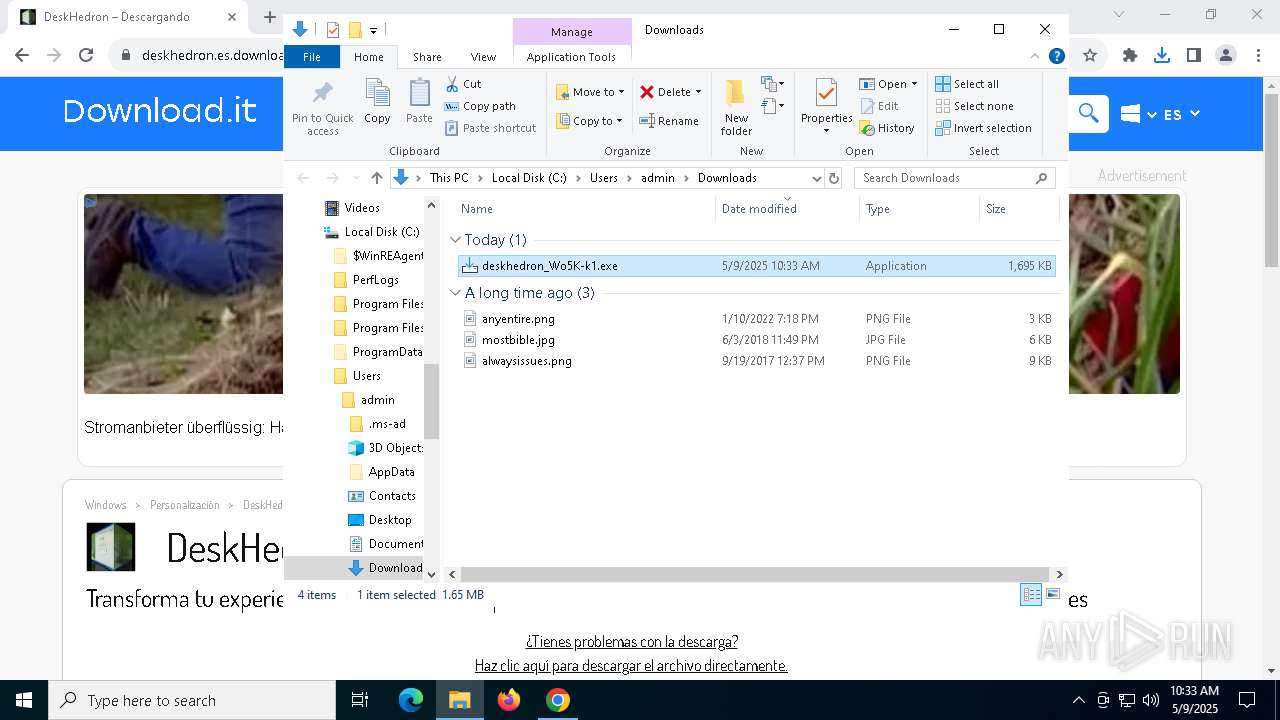Click the Copy ribbon button

point(377,102)
